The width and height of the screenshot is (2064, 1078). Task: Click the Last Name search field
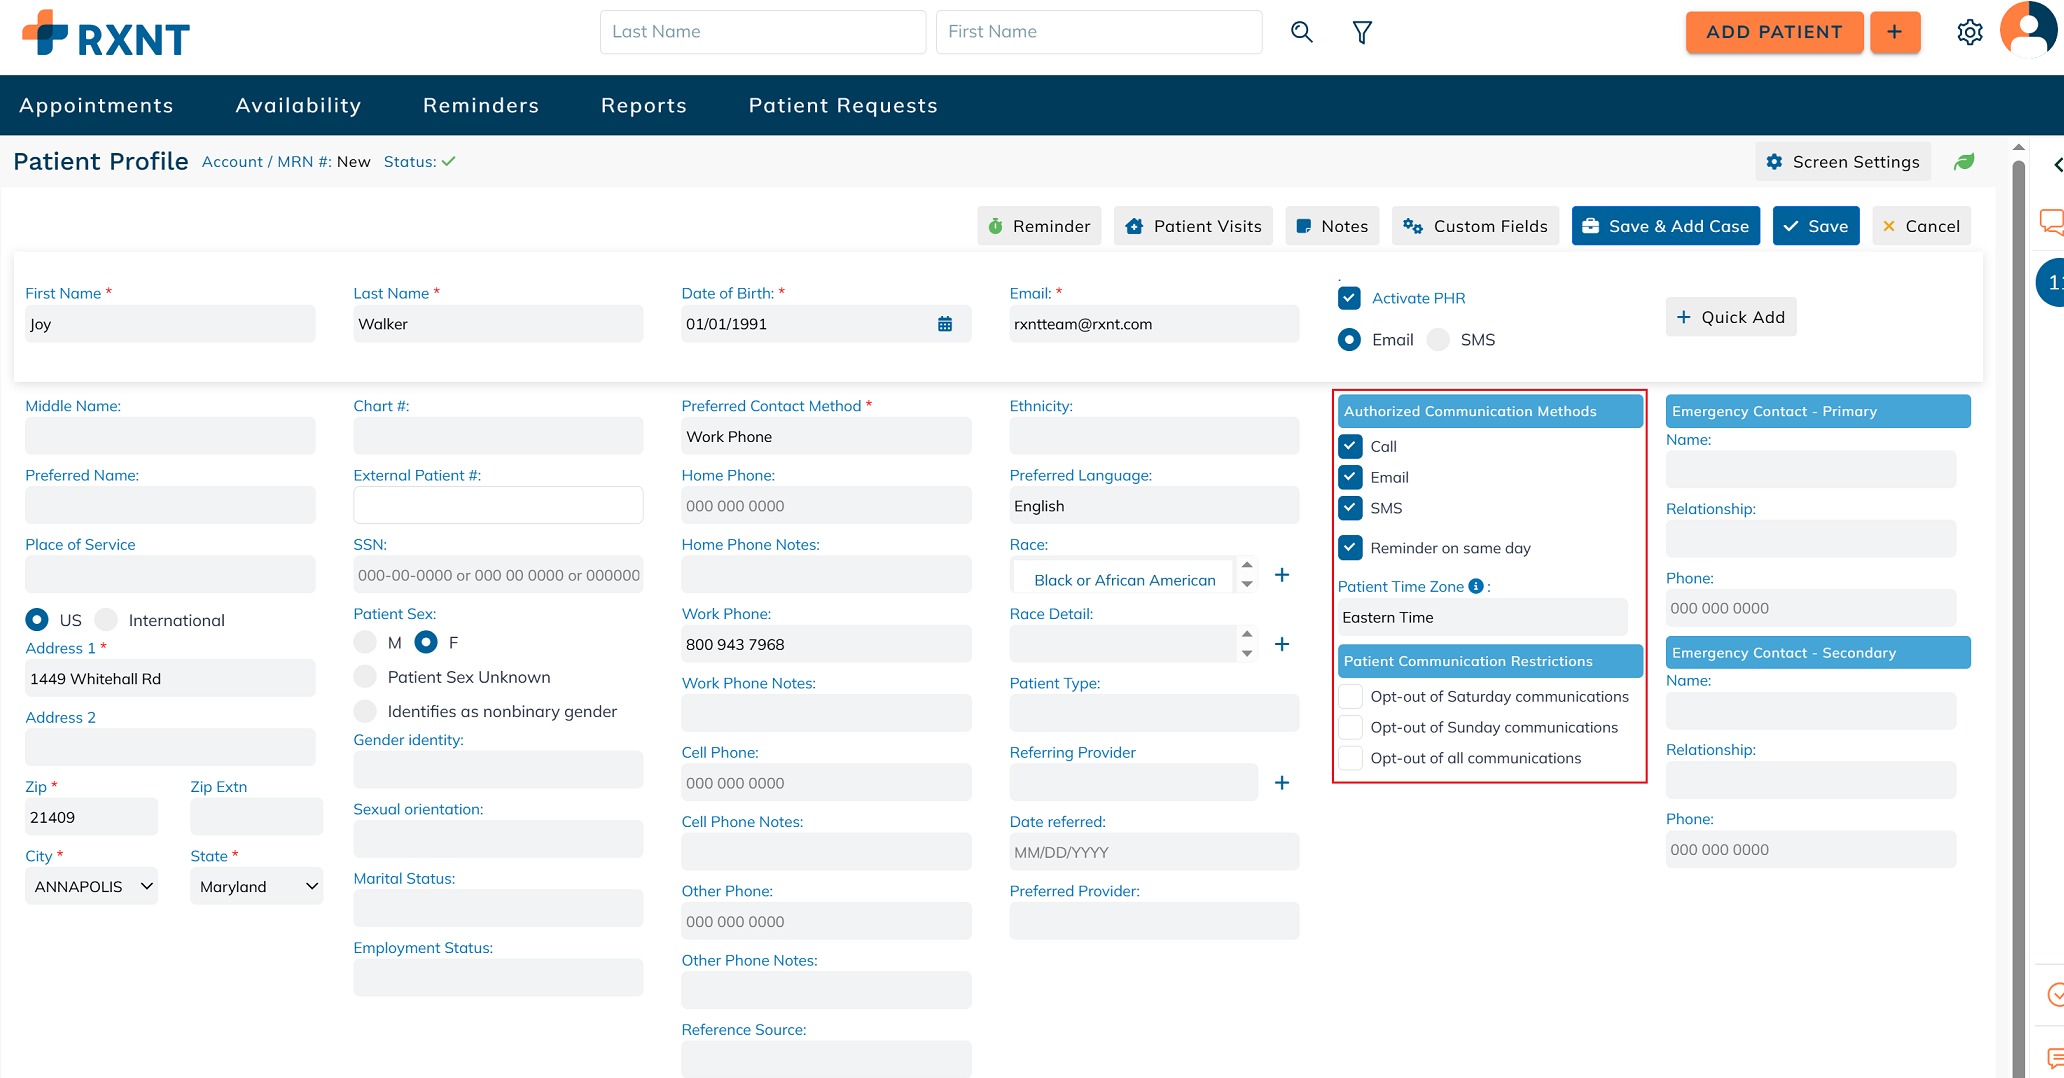(762, 32)
